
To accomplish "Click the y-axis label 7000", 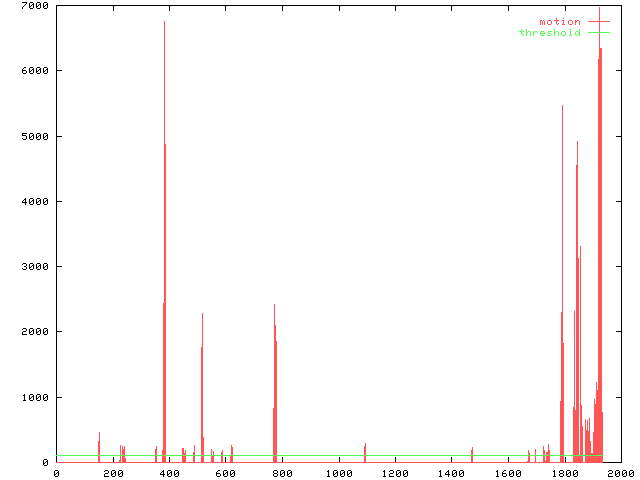I will coord(36,6).
